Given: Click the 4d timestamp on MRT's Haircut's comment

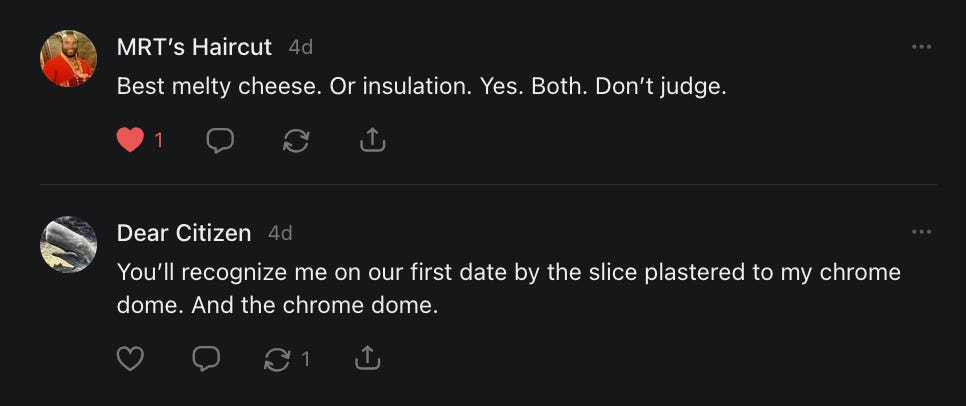Looking at the screenshot, I should (x=300, y=47).
